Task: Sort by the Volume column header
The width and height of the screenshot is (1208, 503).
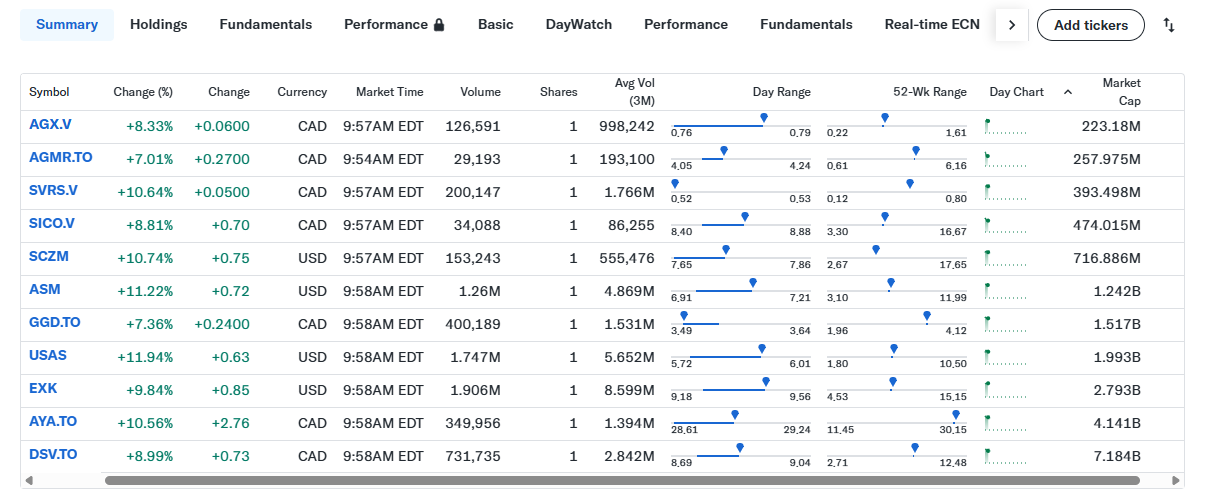Action: click(480, 92)
